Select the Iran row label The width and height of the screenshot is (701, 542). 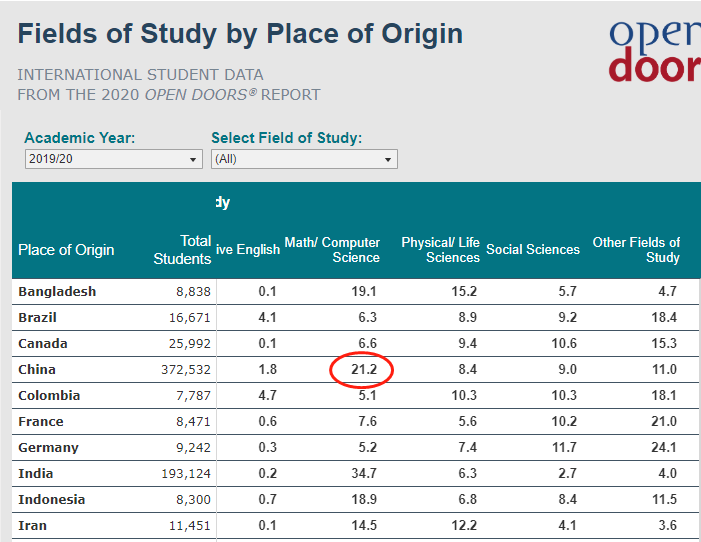pos(33,525)
